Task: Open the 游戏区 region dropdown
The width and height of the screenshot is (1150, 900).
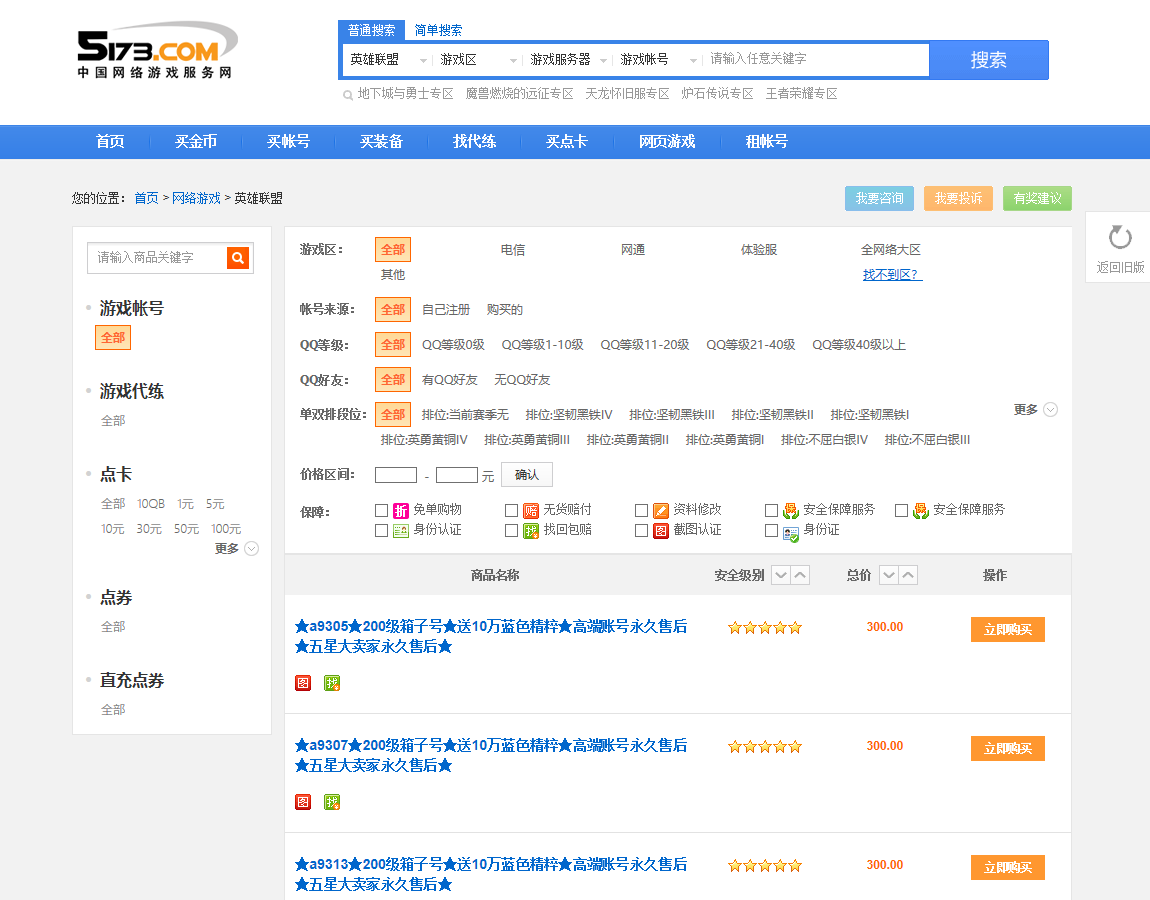Action: click(478, 60)
